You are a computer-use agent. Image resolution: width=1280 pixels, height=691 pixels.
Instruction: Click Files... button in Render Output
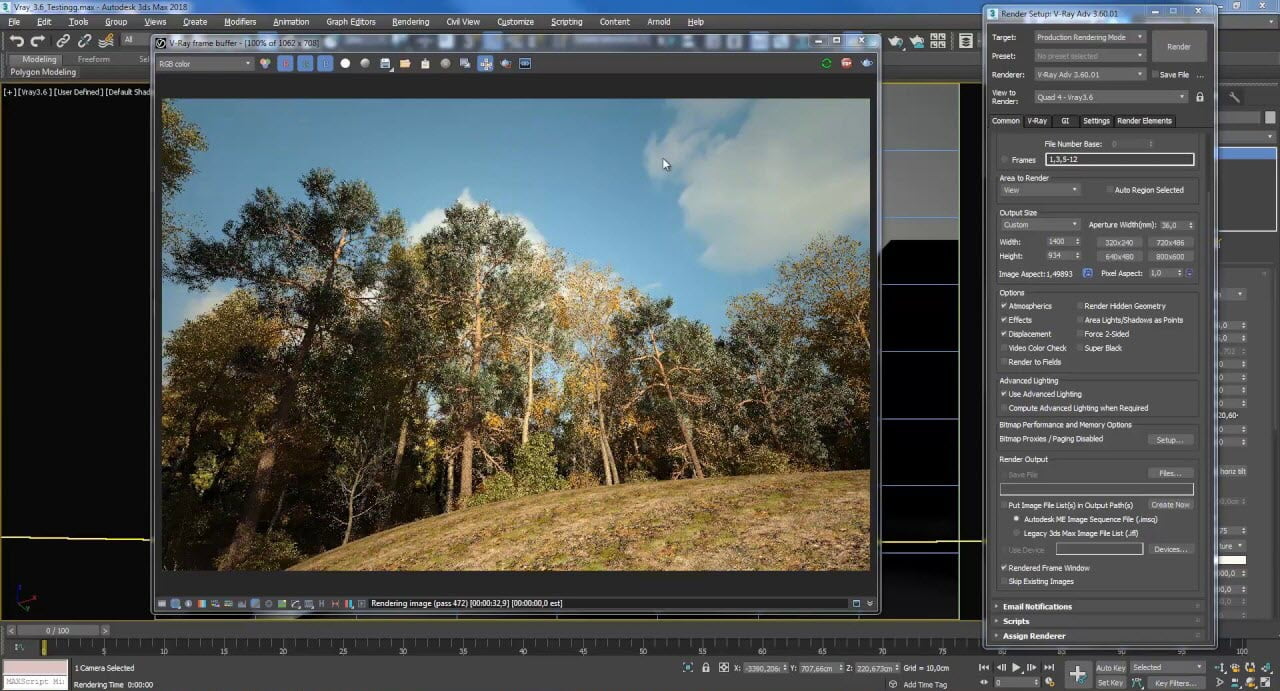1170,473
